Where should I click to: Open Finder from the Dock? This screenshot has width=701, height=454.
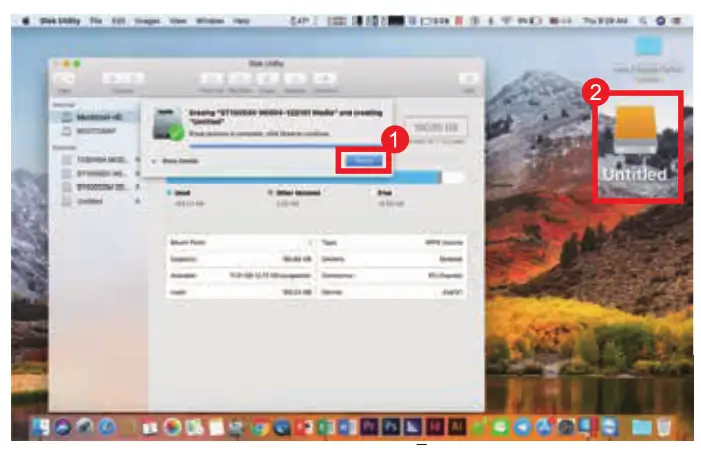pyautogui.click(x=41, y=427)
